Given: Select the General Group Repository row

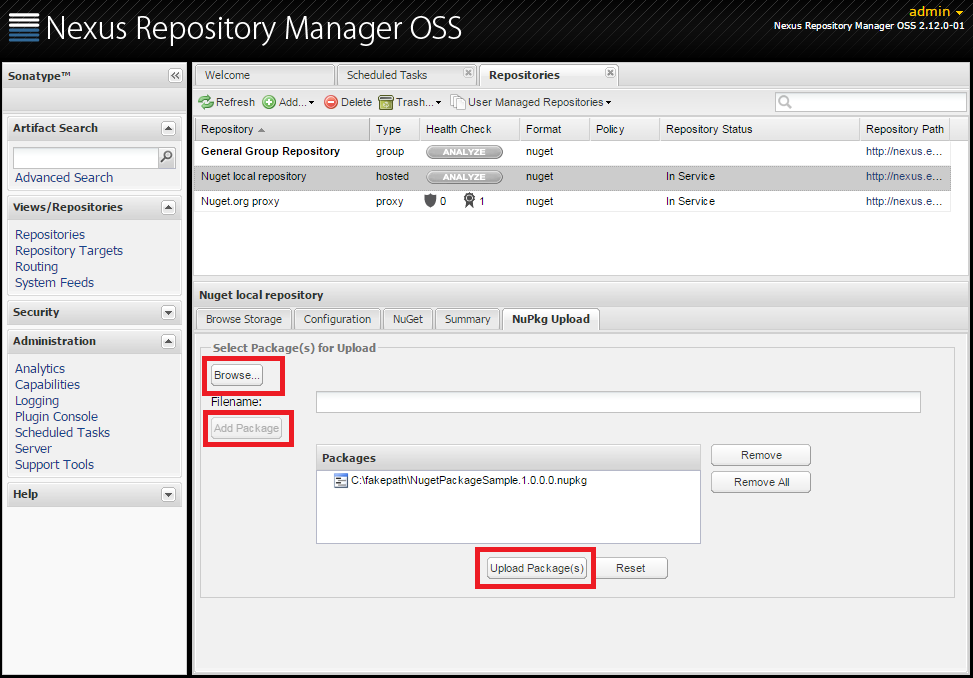Looking at the screenshot, I should 572,152.
